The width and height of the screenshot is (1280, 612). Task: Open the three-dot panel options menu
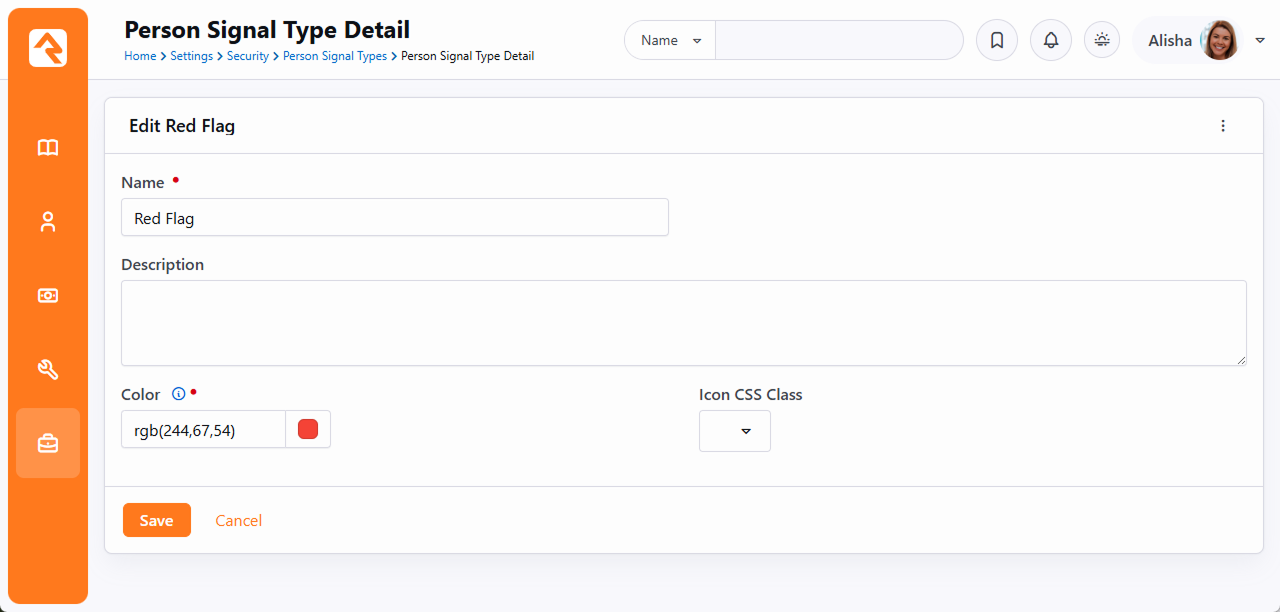1222,126
